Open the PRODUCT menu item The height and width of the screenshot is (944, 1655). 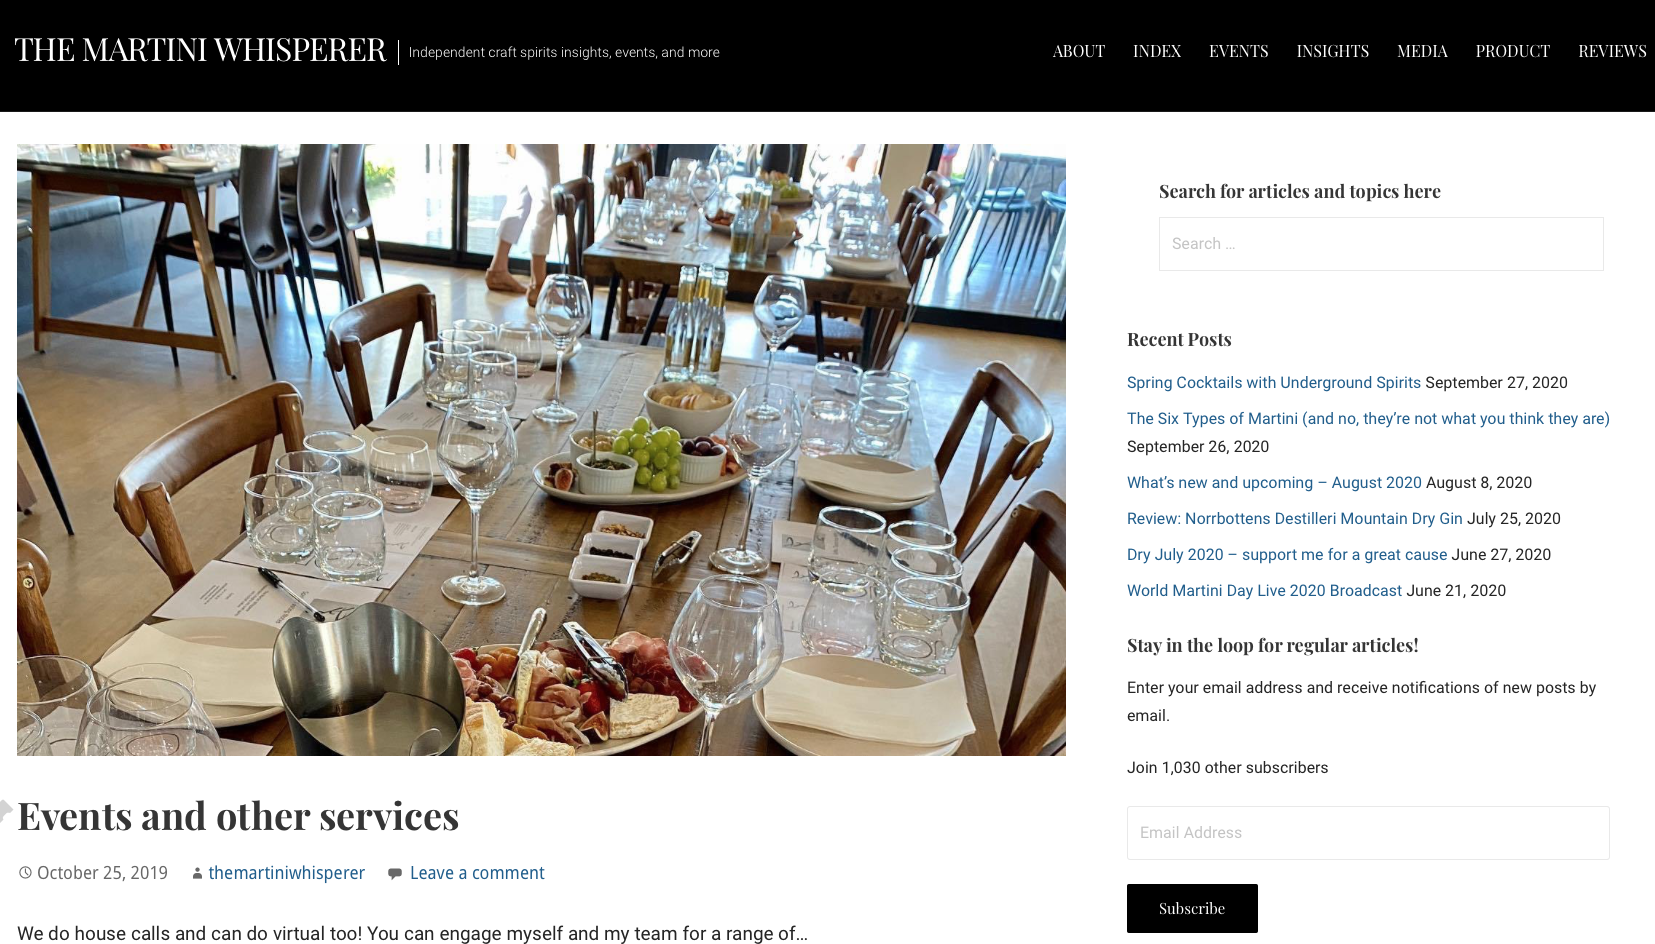tap(1512, 51)
